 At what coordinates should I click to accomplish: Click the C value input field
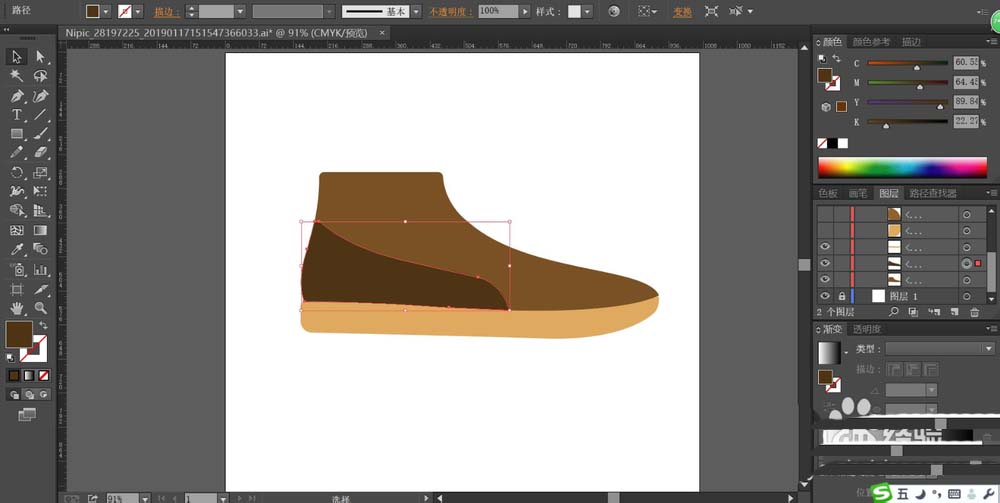coord(964,62)
